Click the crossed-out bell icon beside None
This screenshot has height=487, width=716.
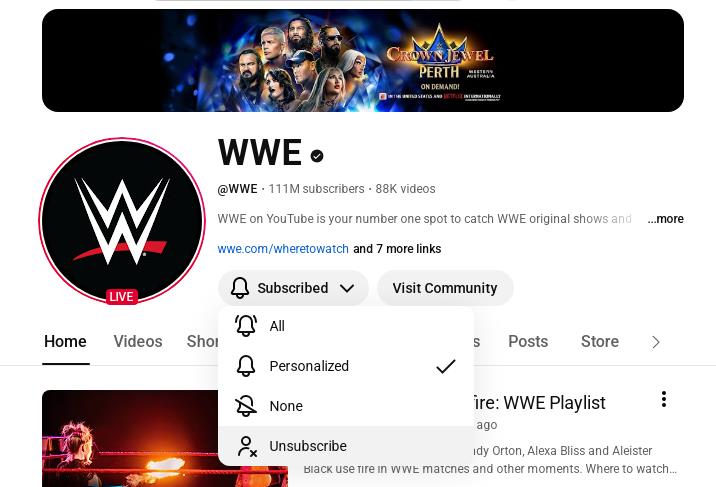[x=246, y=406]
